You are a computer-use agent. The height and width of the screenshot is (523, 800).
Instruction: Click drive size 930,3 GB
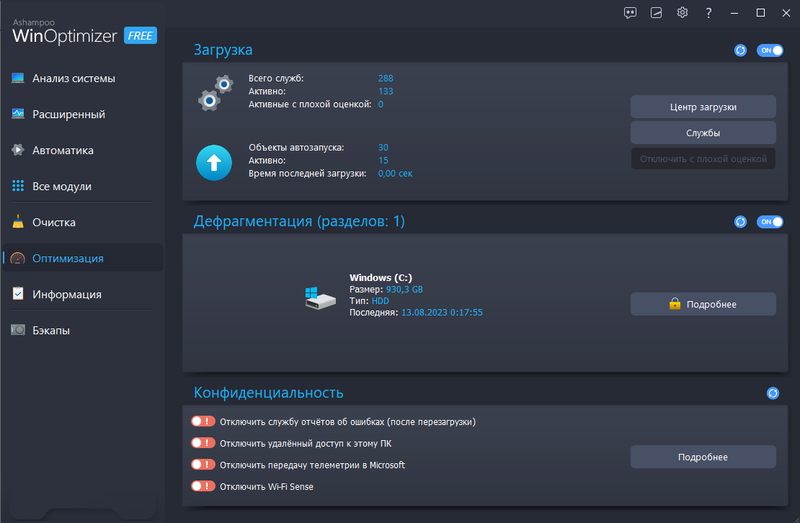(404, 289)
